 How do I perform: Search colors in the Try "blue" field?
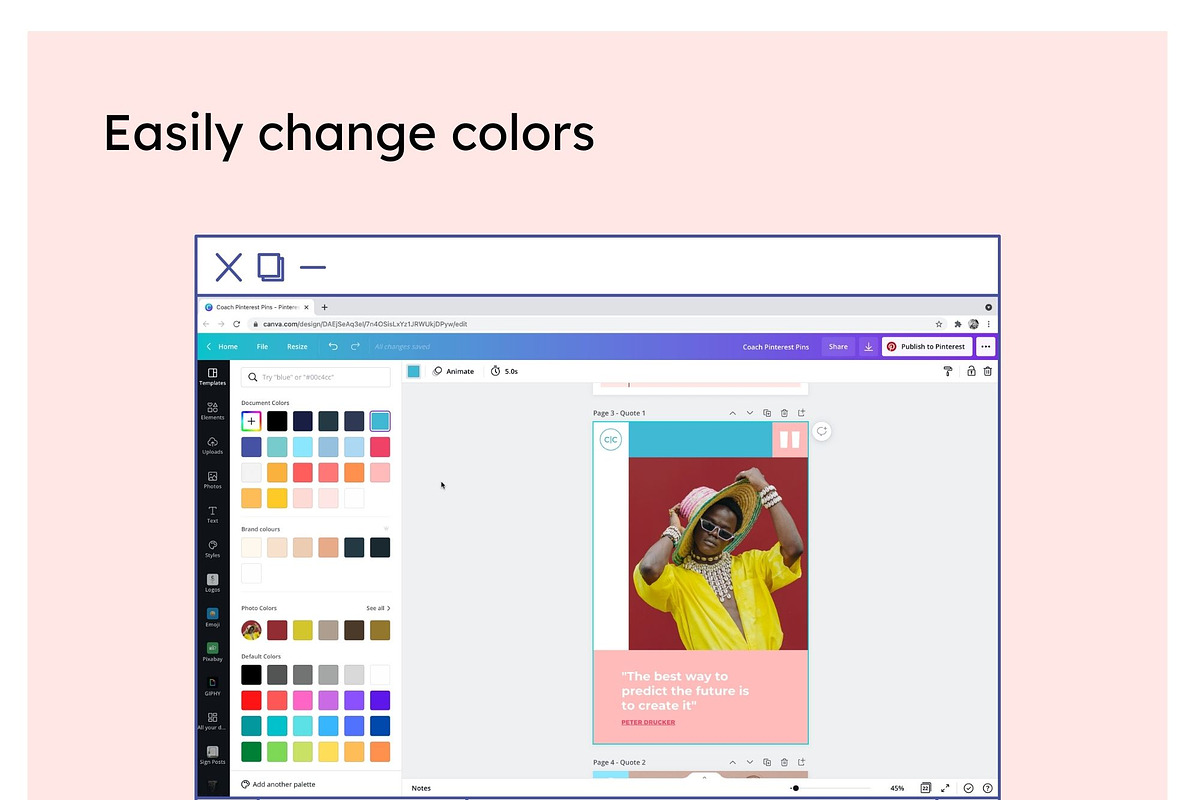(x=316, y=377)
